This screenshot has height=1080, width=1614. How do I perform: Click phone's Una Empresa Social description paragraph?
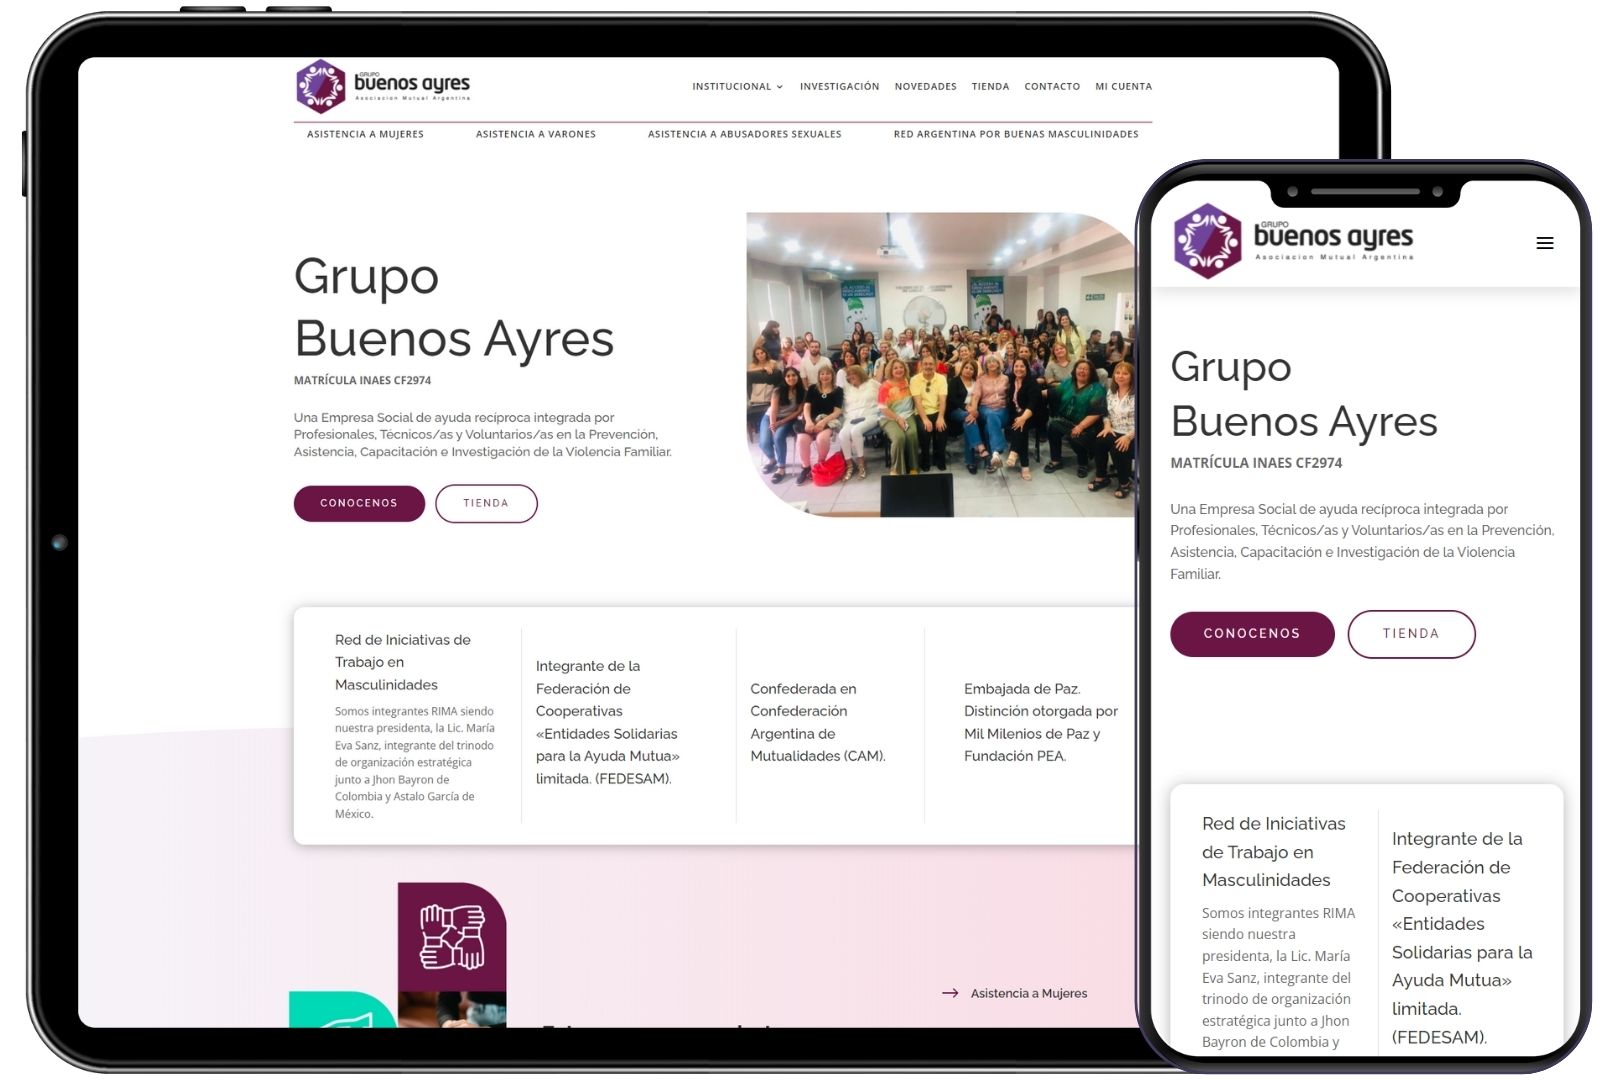[x=1362, y=541]
